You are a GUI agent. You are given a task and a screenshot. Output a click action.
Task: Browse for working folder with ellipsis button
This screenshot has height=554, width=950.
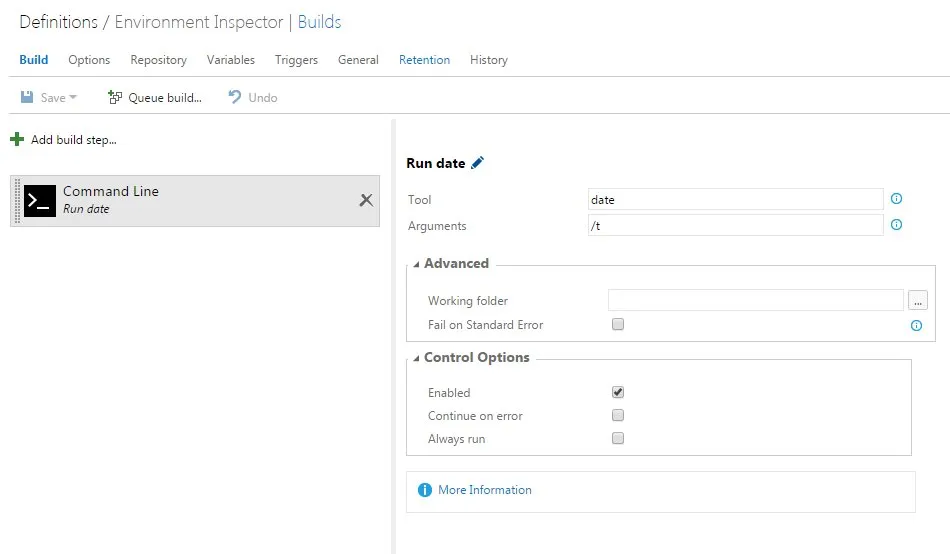click(x=918, y=300)
